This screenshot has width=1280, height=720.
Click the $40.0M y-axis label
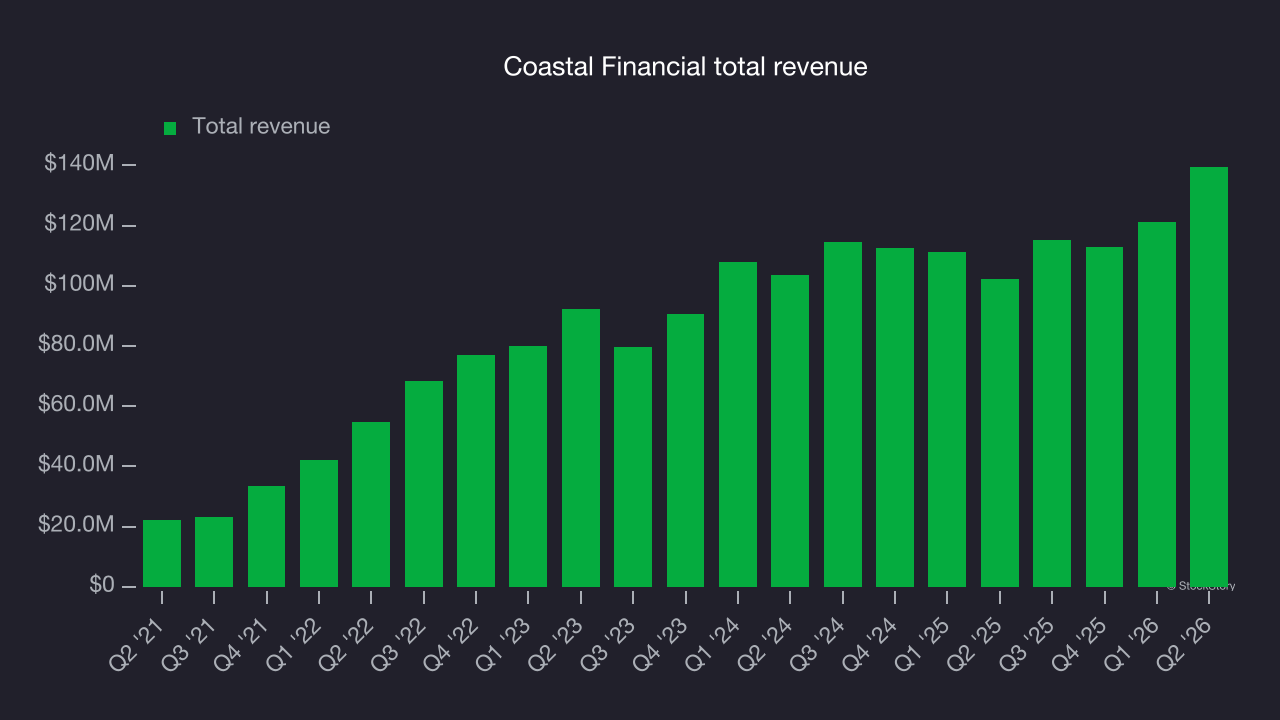click(x=77, y=465)
